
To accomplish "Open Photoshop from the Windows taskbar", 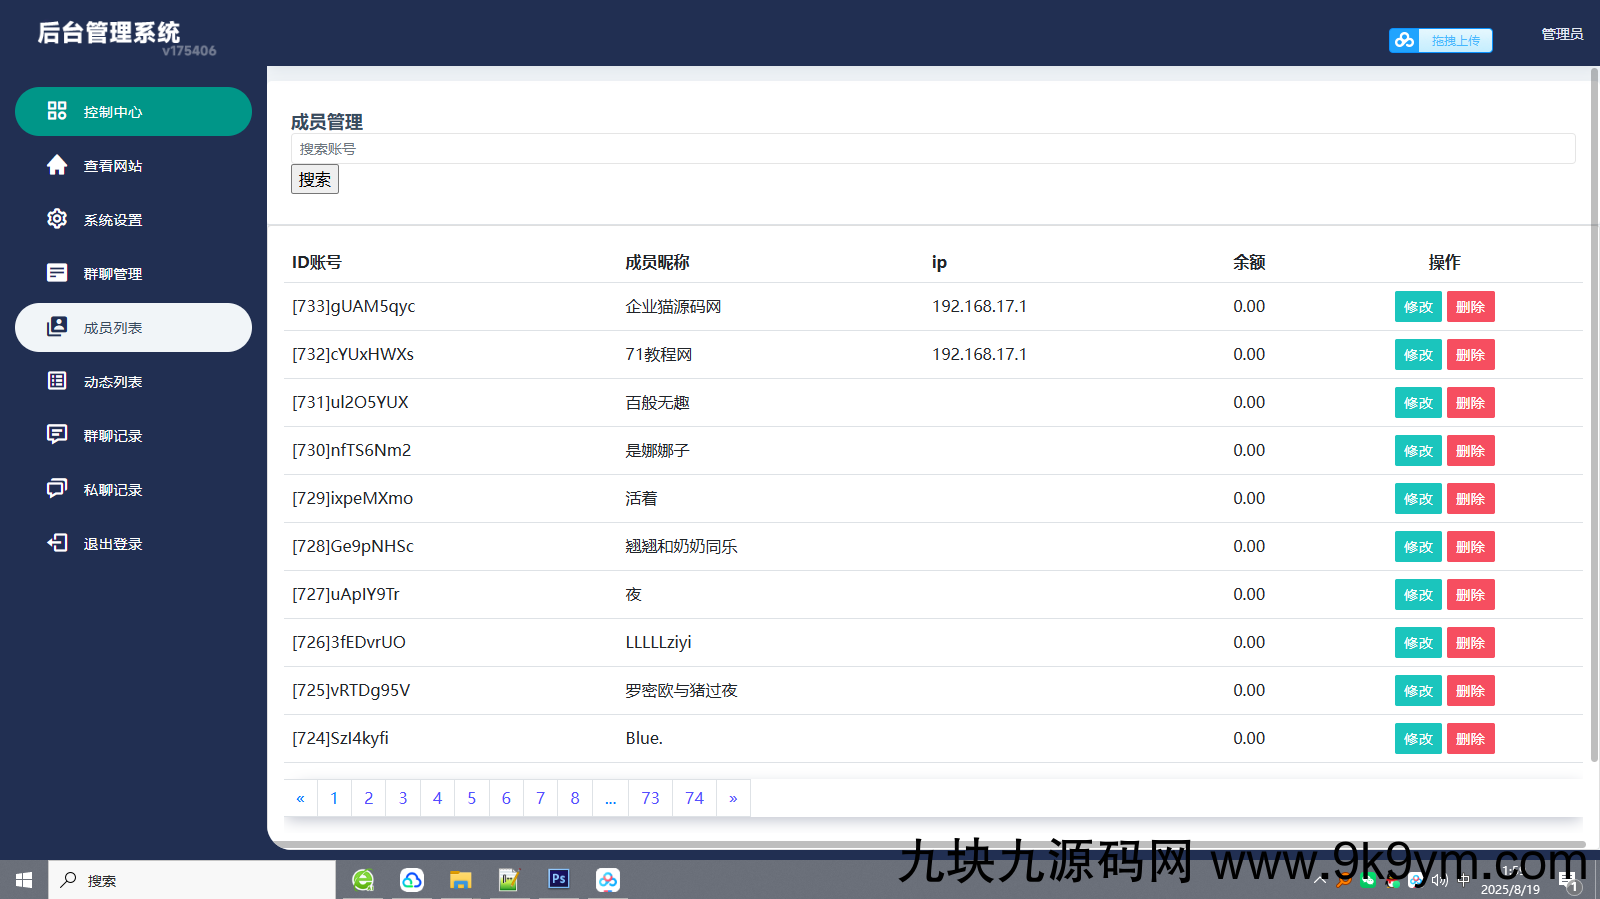I will (x=558, y=879).
